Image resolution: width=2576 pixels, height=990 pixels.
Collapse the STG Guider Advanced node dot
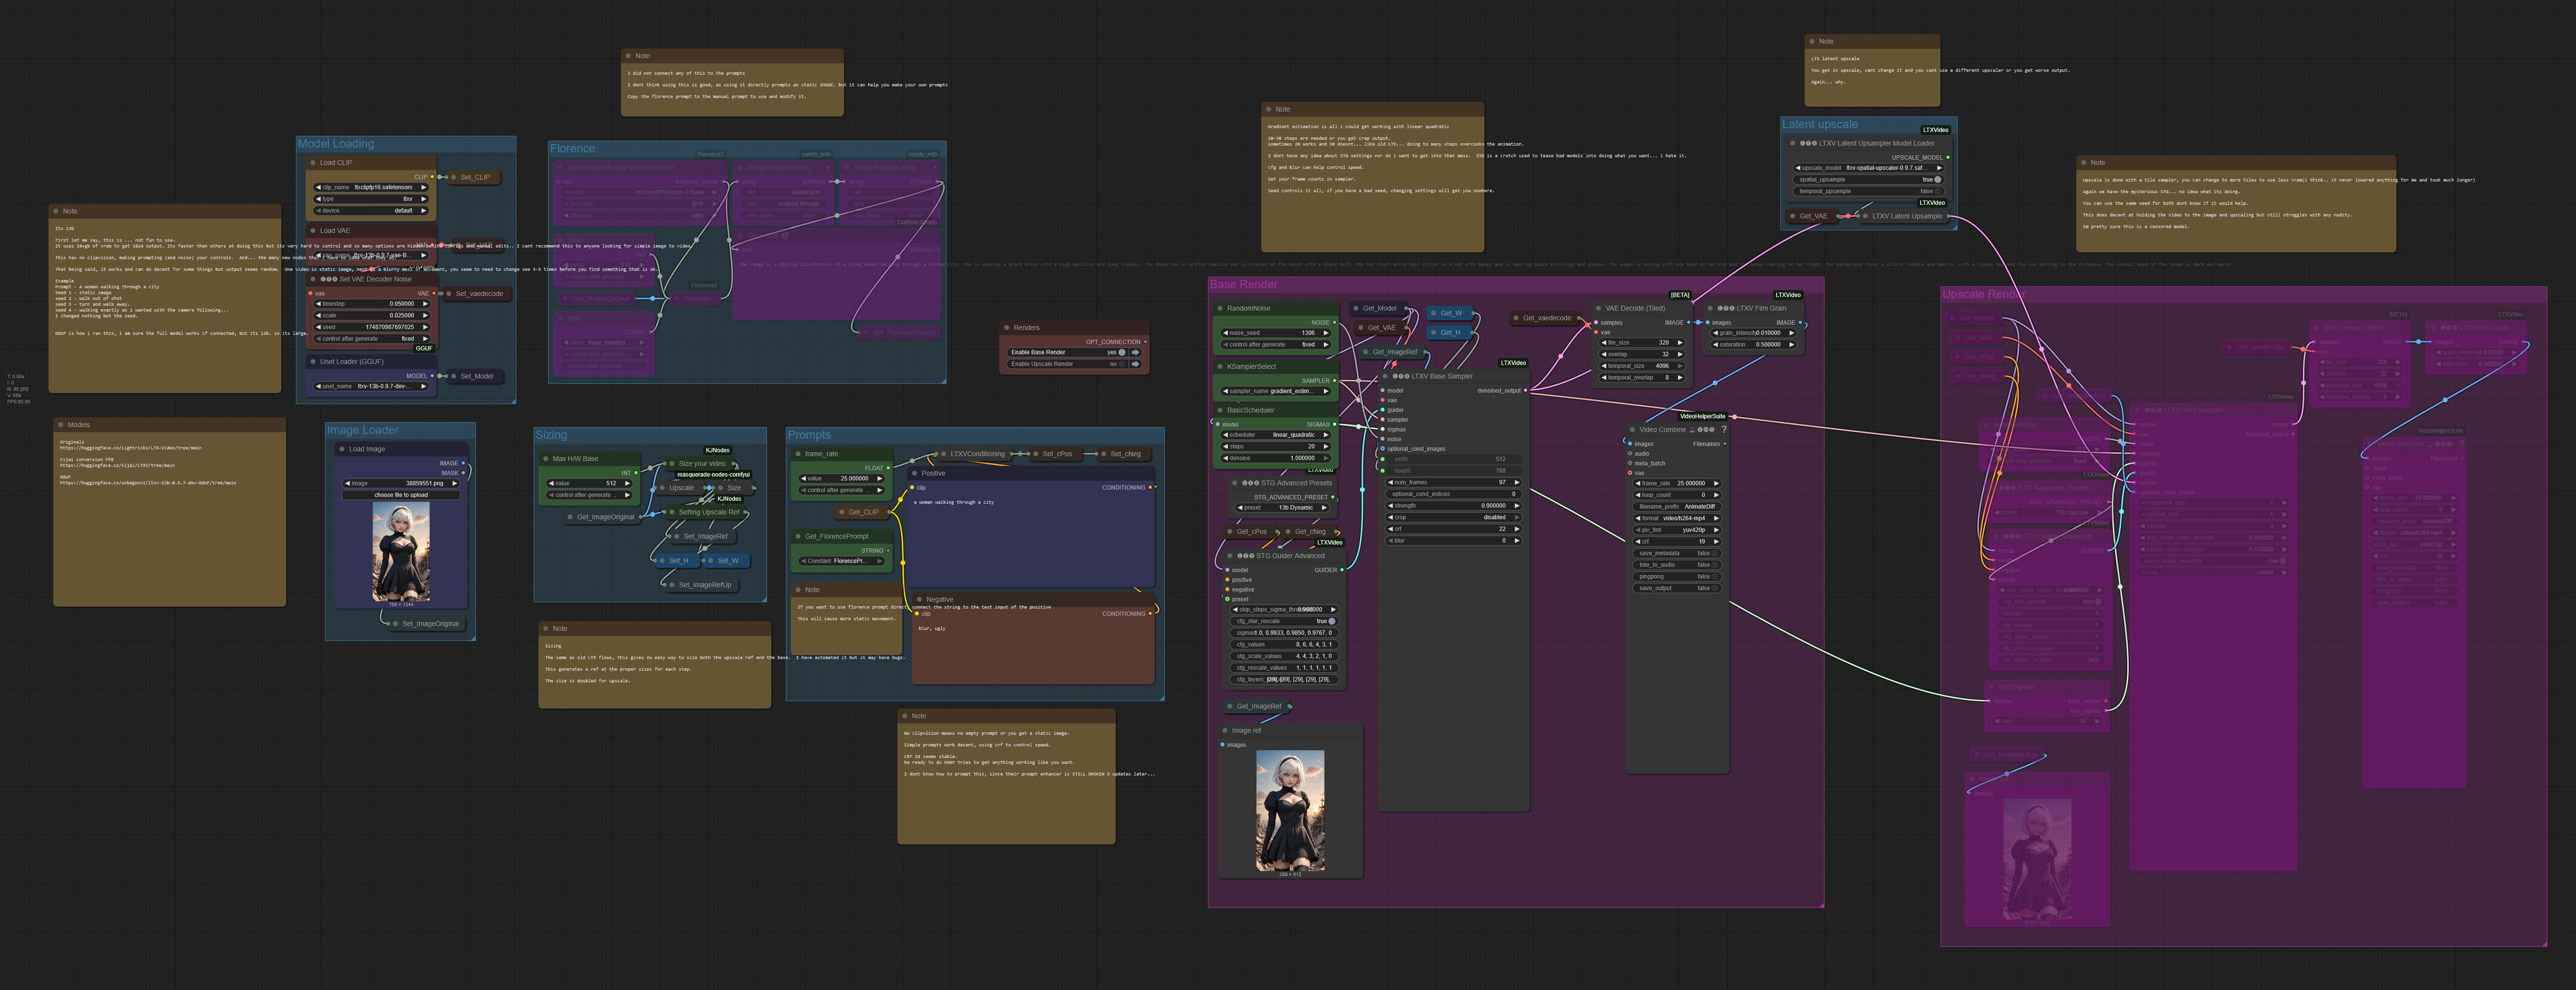pos(1230,556)
